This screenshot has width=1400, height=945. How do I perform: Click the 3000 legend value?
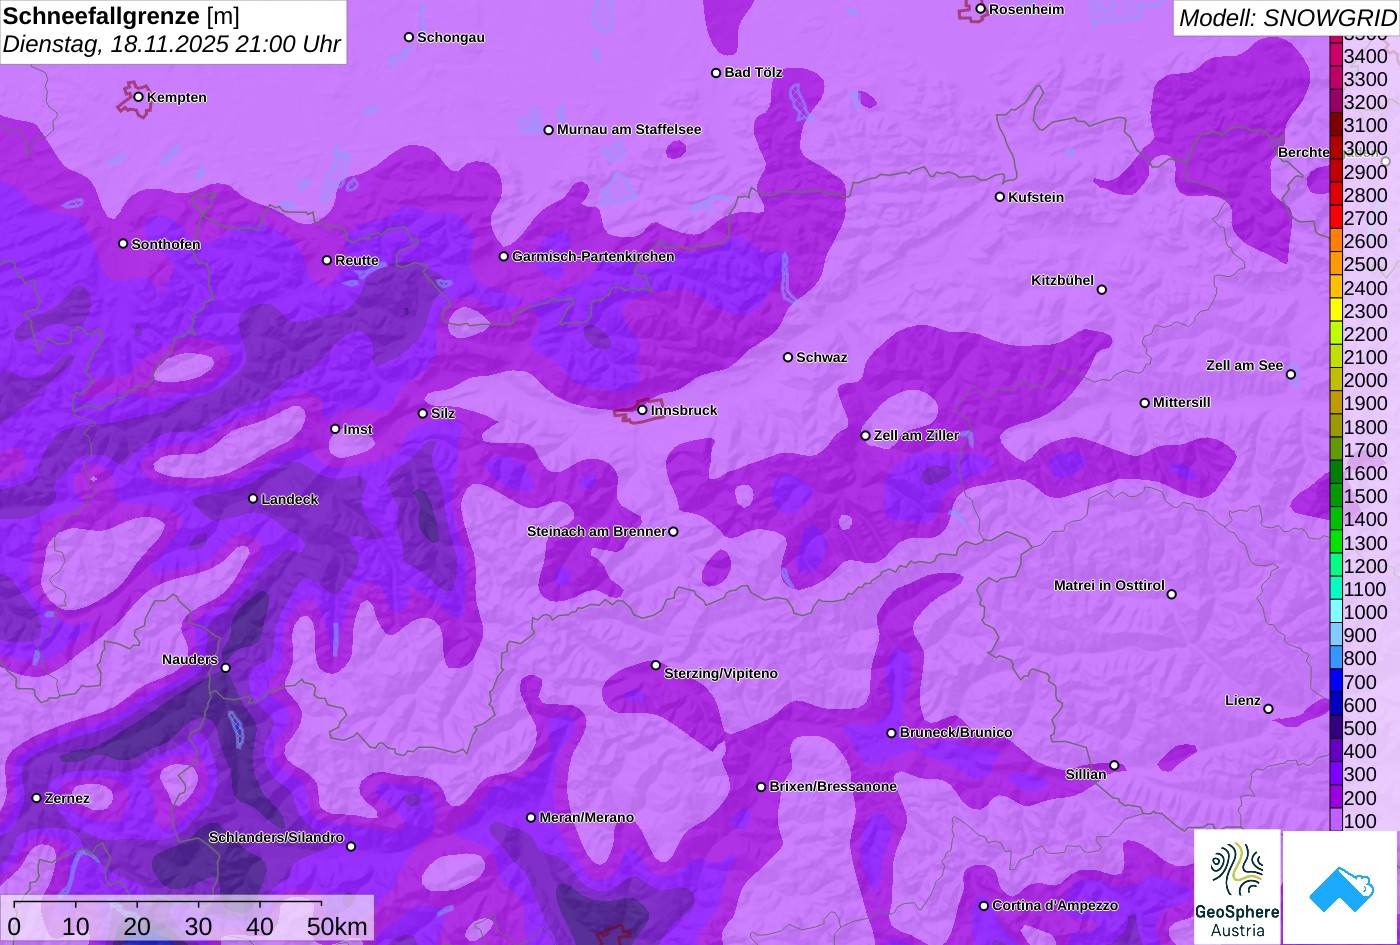1366,148
